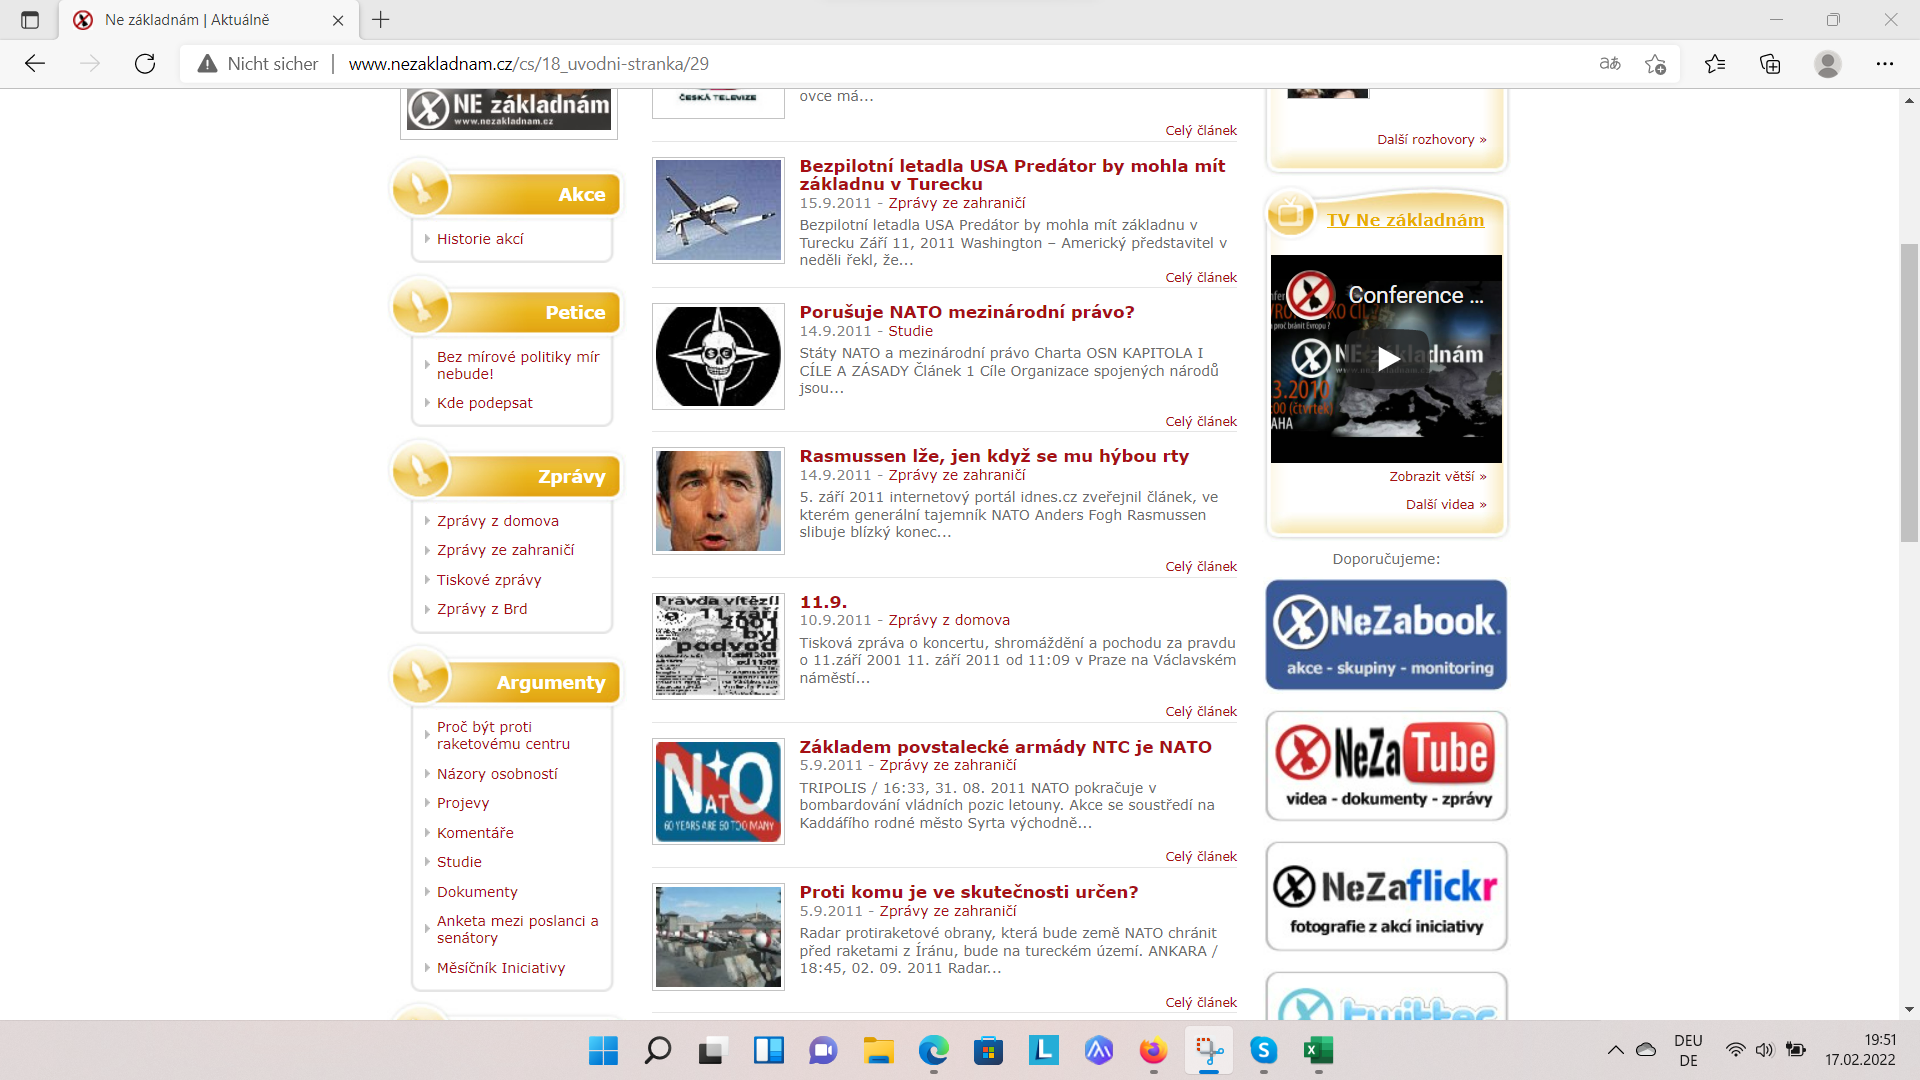1920x1080 pixels.
Task: Open Porušuje NATO mezinárodní právo article
Action: (967, 312)
